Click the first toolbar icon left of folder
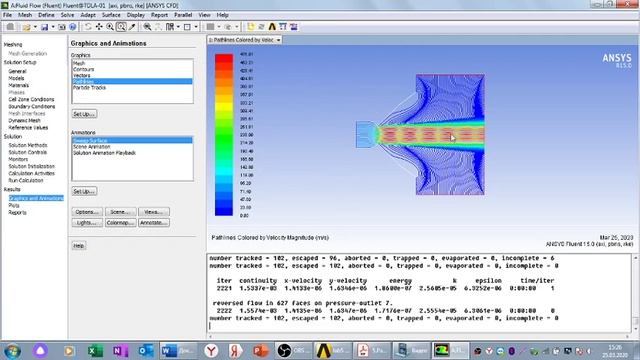 click(x=10, y=27)
